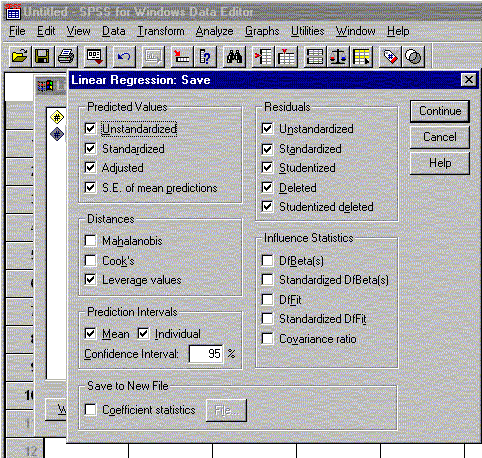Viewport: 482px width, 458px height.
Task: Click the Open File toolbar icon
Action: [20, 56]
